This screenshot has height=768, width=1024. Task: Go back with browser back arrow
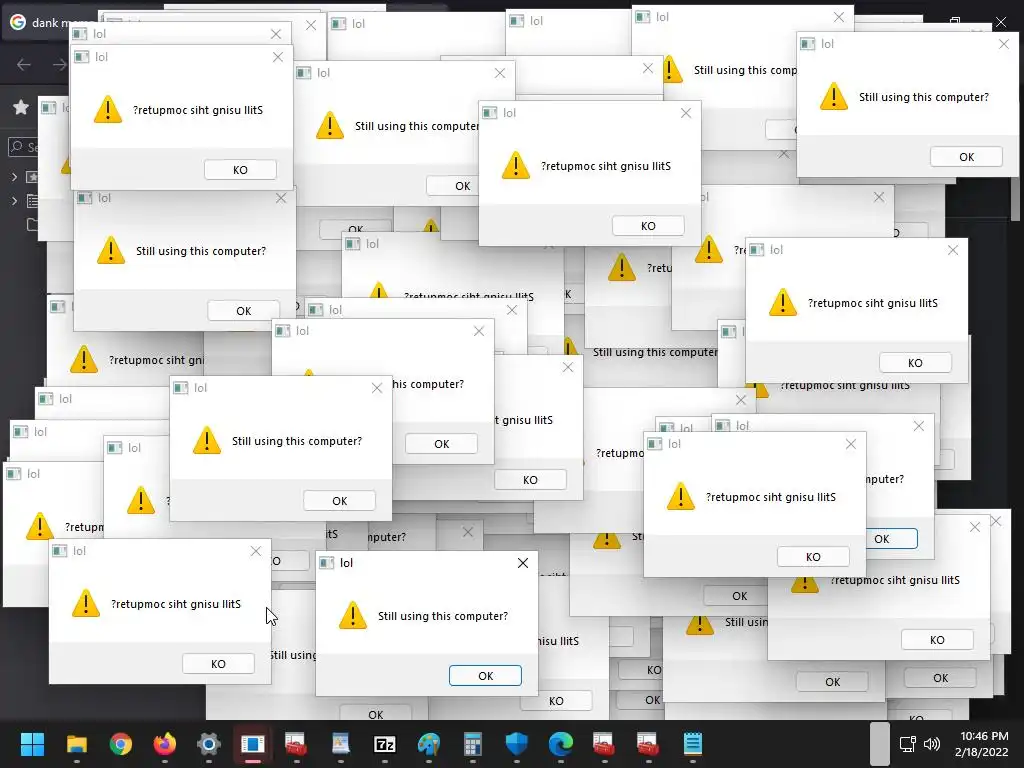click(24, 64)
